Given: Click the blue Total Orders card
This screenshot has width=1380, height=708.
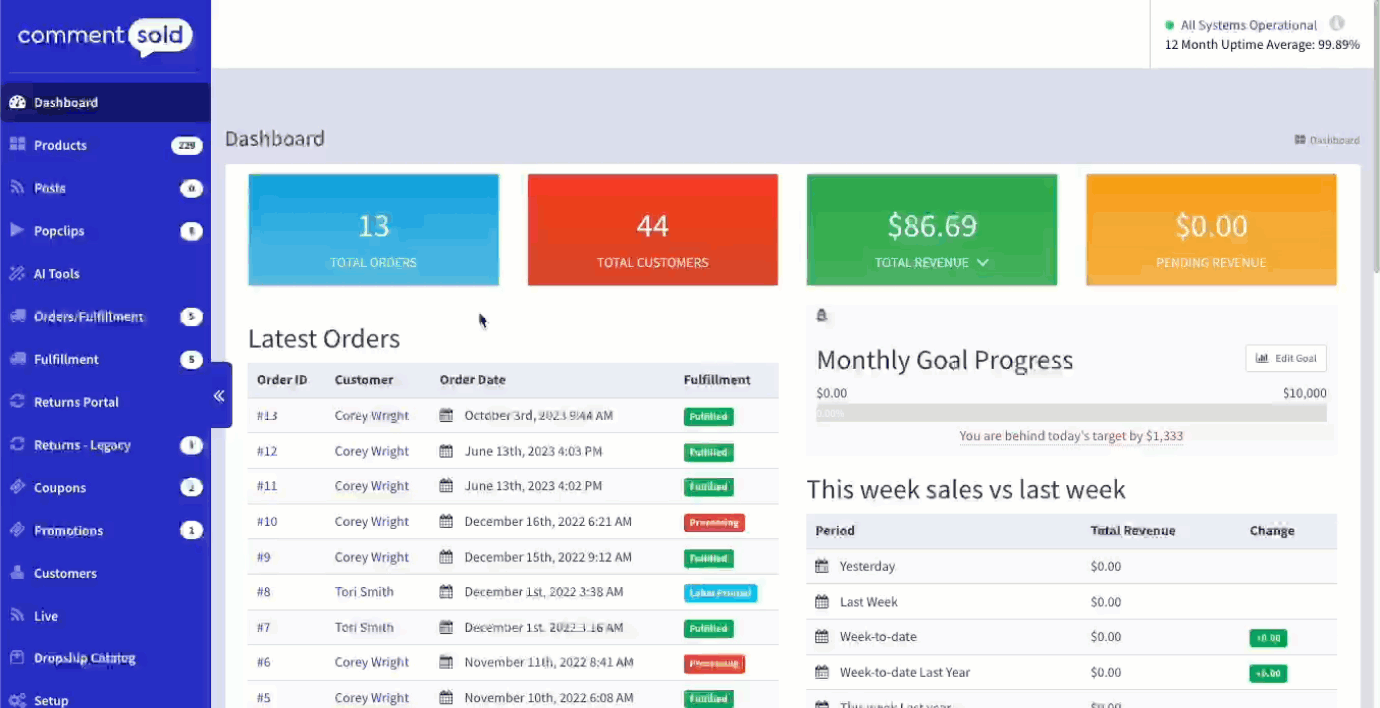Looking at the screenshot, I should click(373, 230).
